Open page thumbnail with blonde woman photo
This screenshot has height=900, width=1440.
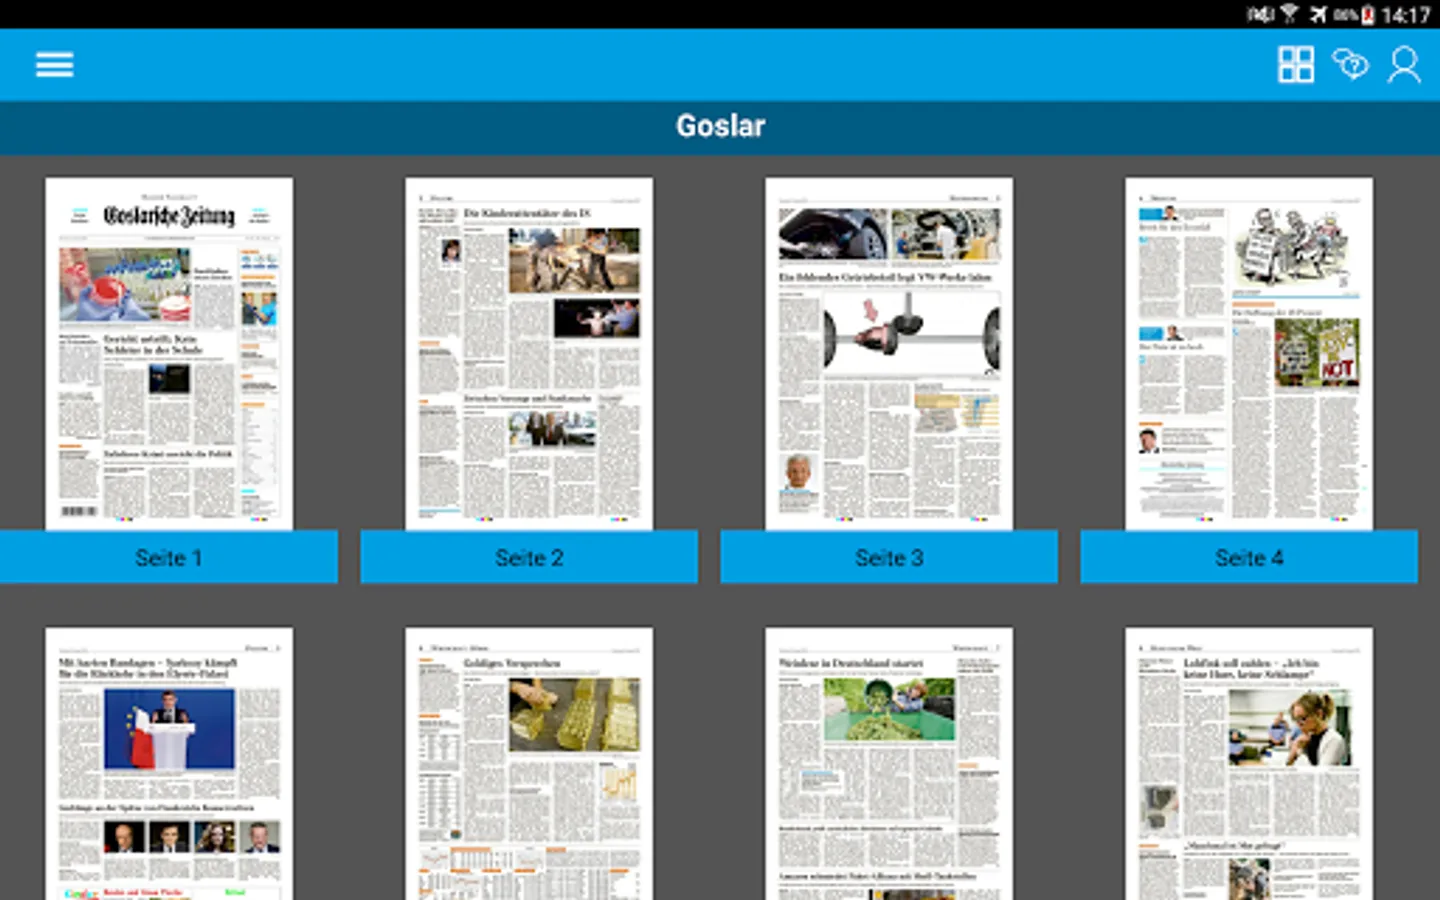coord(1249,764)
